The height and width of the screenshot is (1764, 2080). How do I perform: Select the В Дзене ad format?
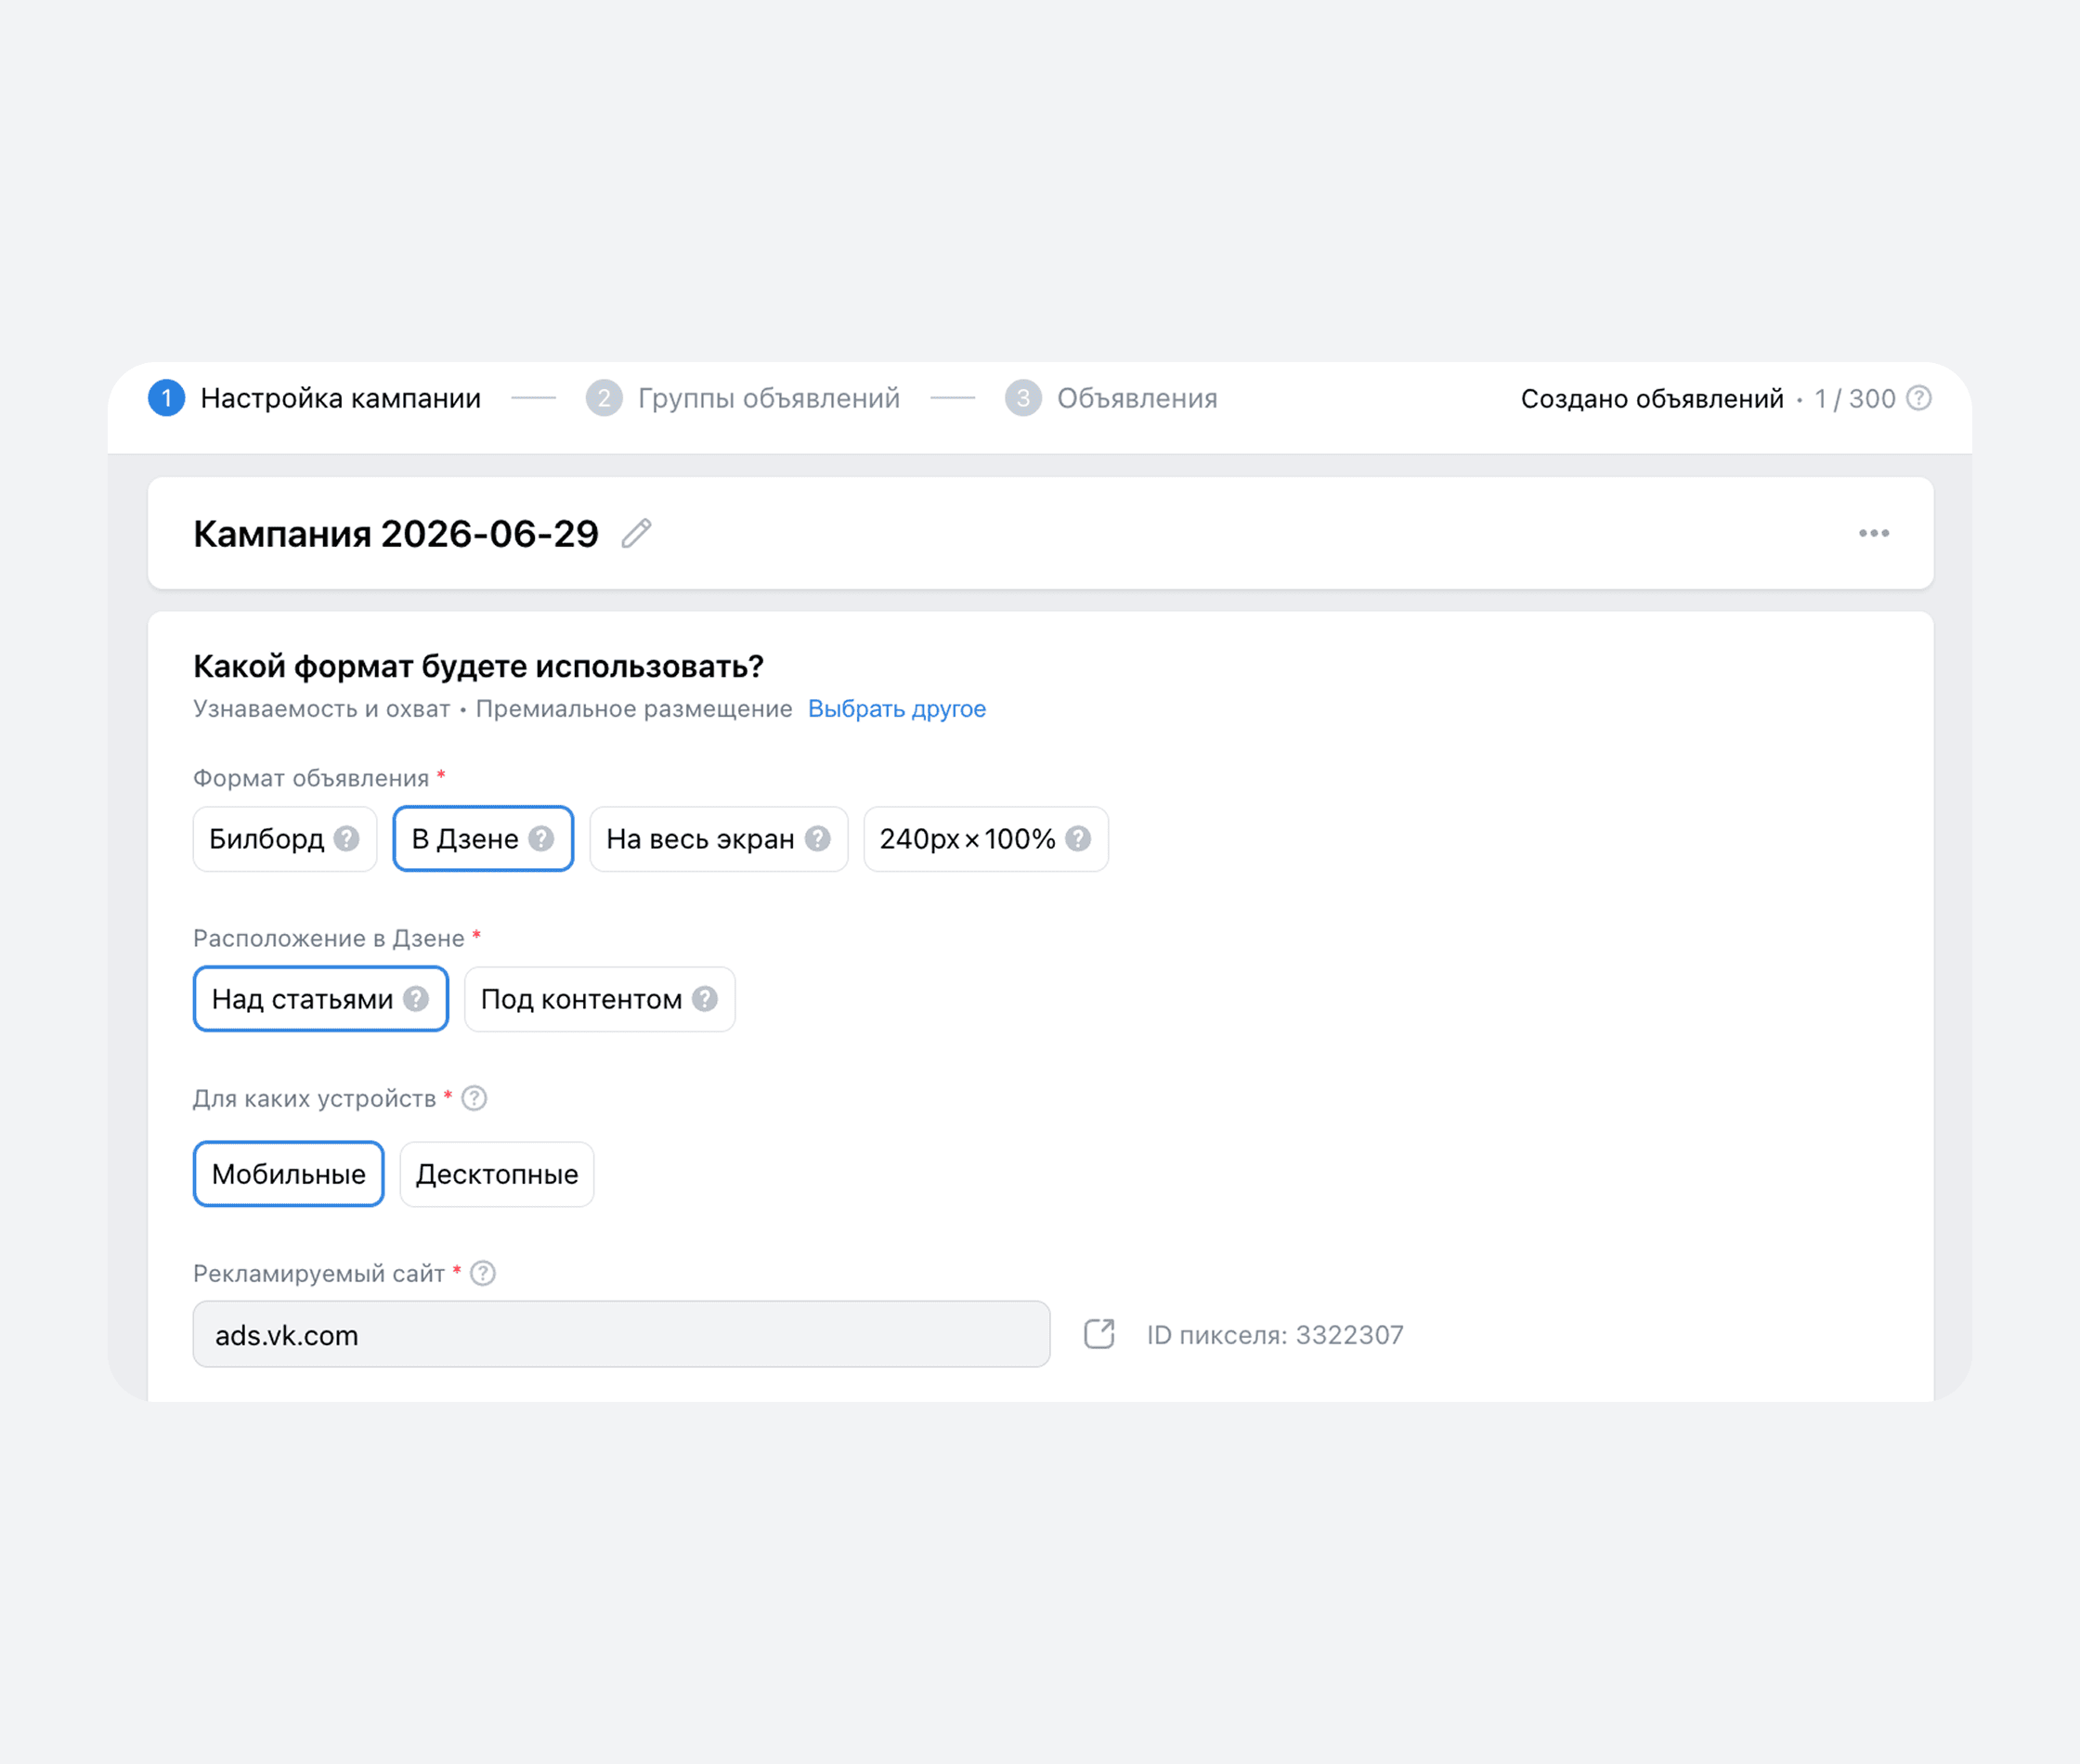click(x=483, y=838)
